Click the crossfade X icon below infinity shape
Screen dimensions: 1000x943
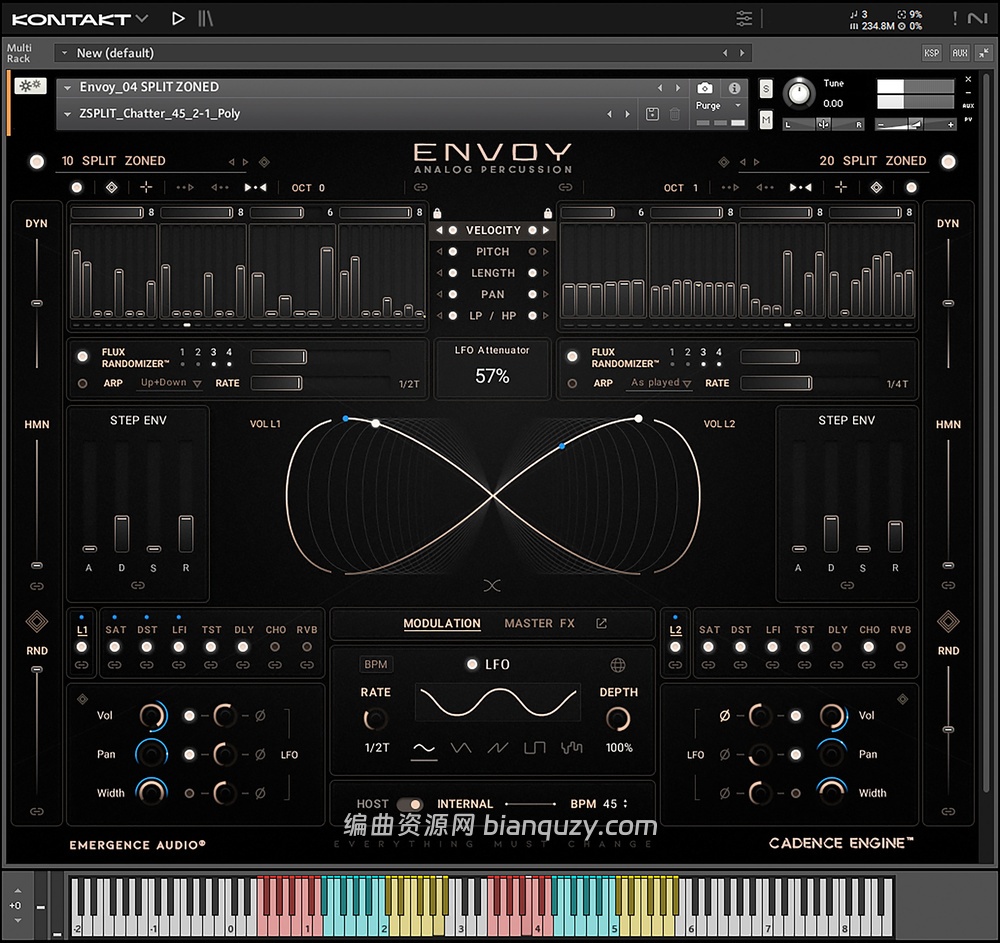492,585
